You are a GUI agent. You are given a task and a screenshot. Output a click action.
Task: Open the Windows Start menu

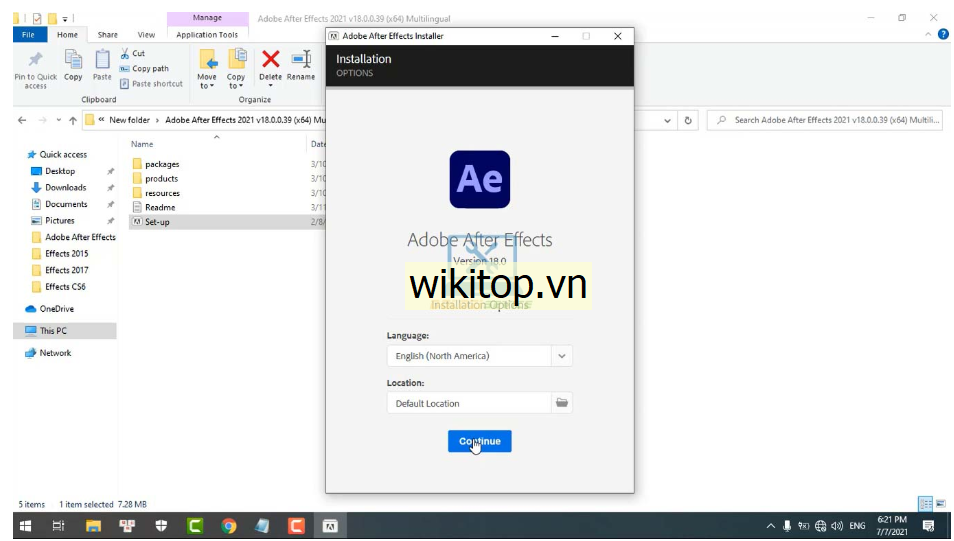(x=26, y=526)
